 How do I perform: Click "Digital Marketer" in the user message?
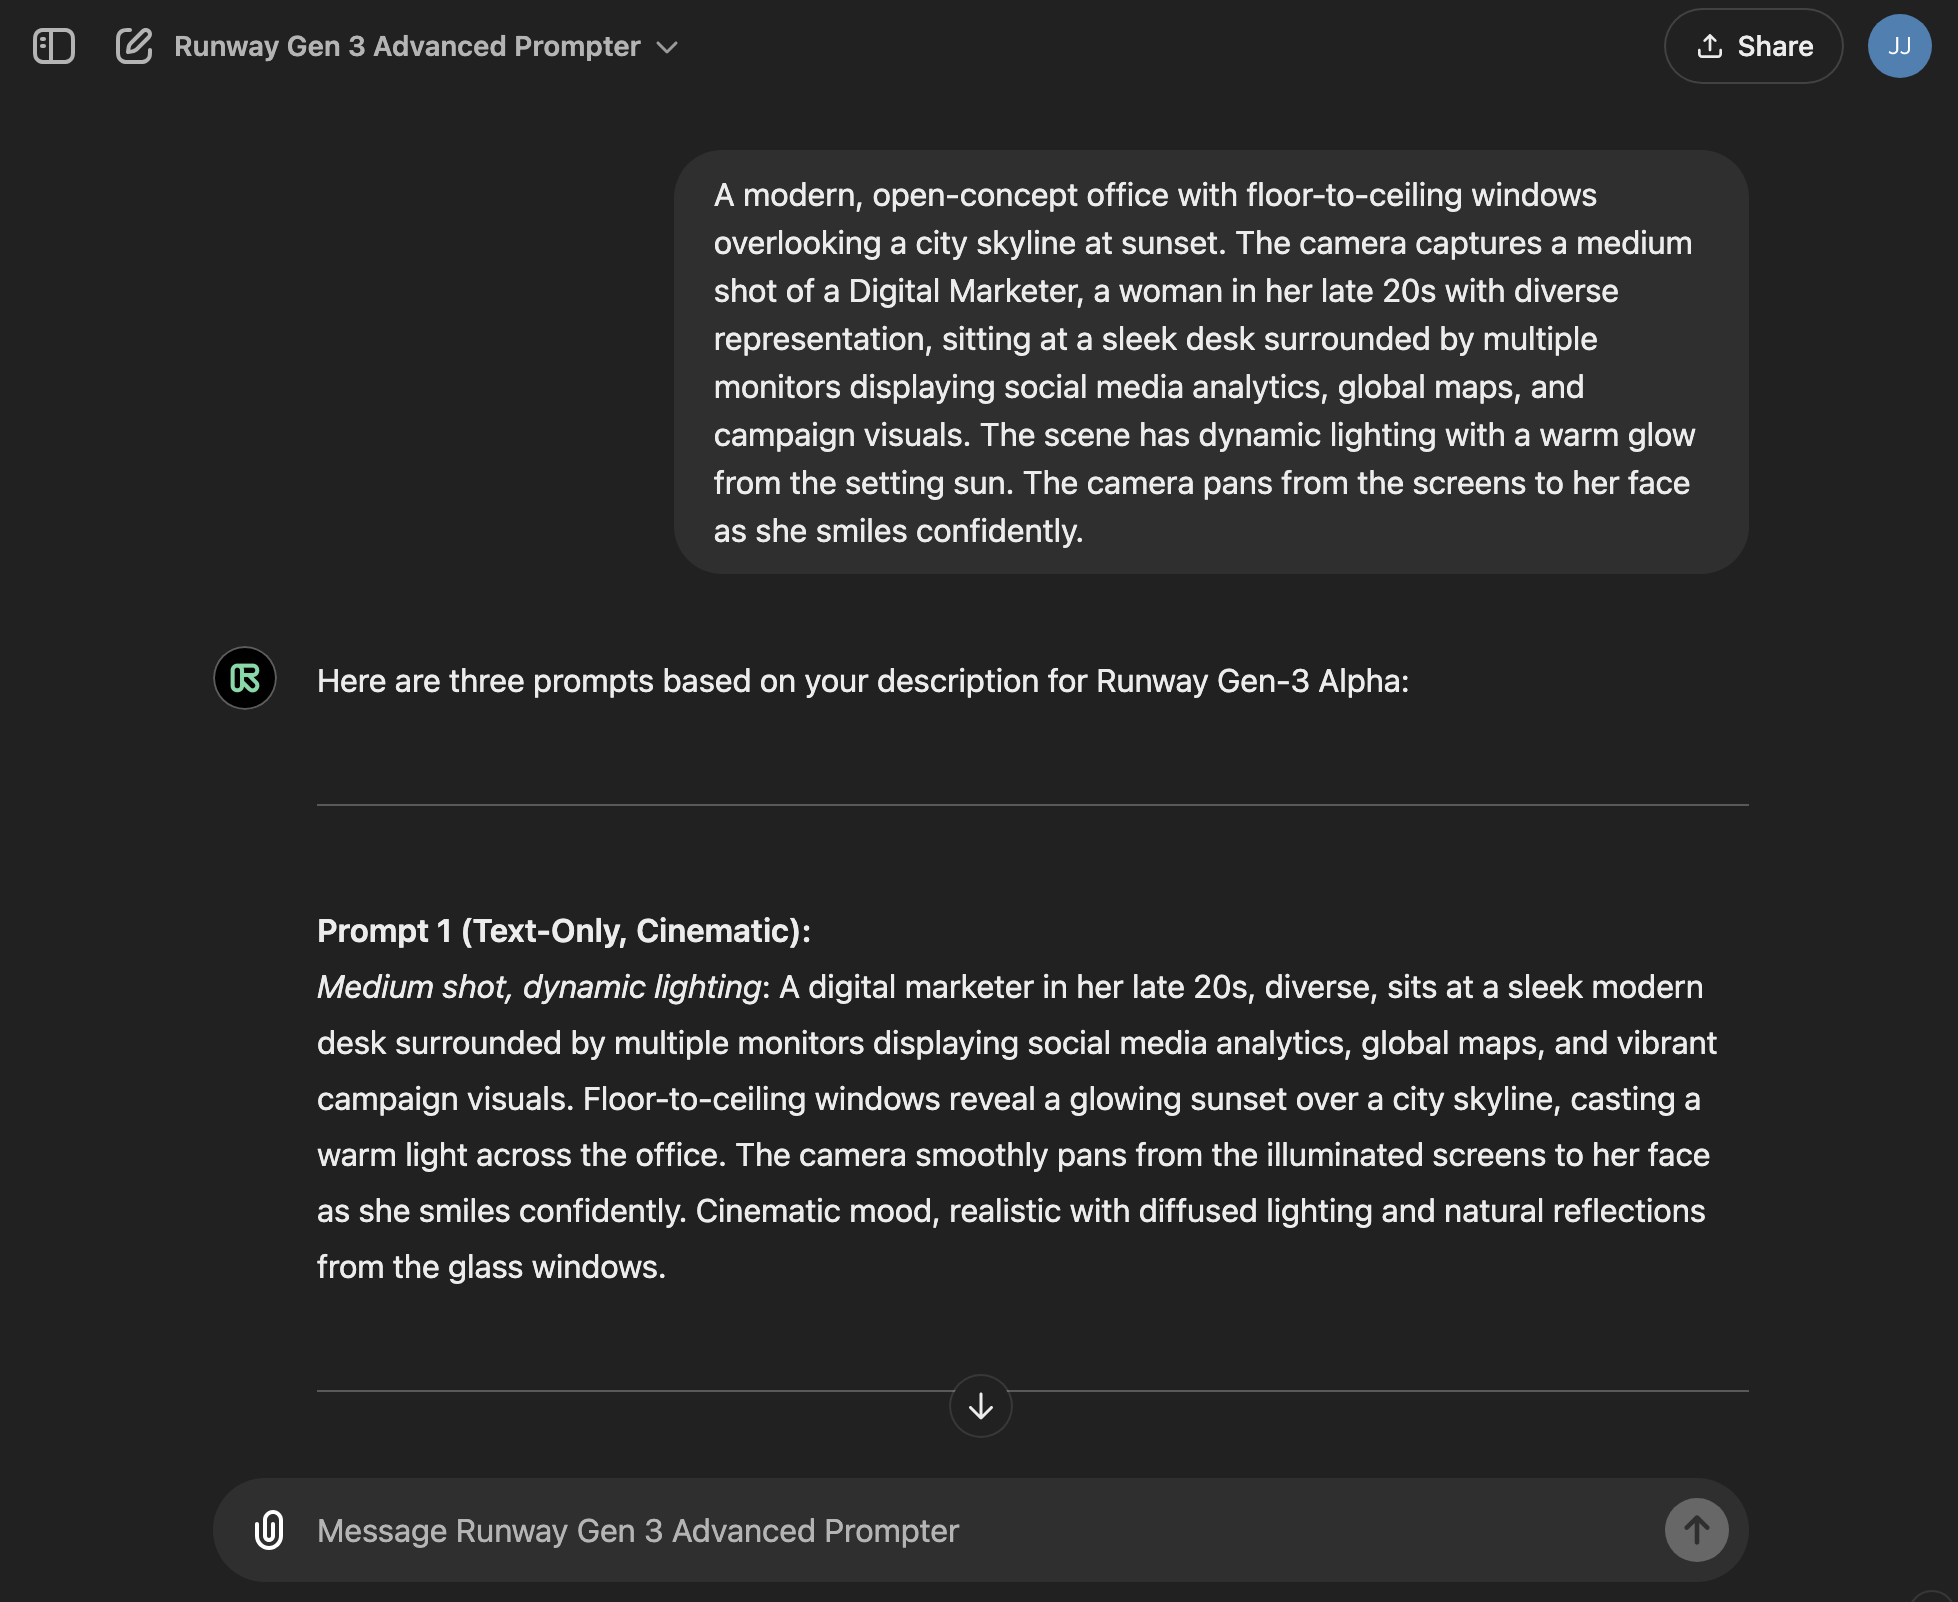pos(965,291)
